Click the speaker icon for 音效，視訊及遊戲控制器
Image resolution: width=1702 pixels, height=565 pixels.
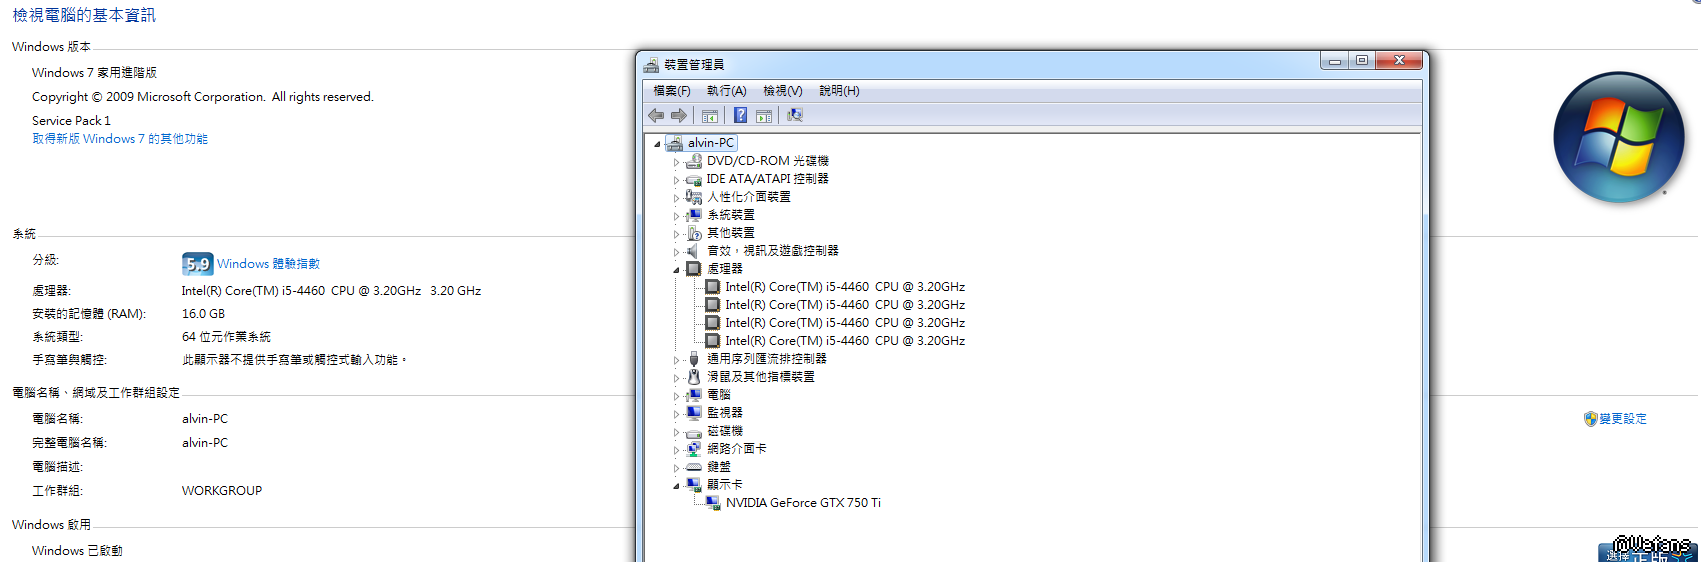tap(694, 251)
